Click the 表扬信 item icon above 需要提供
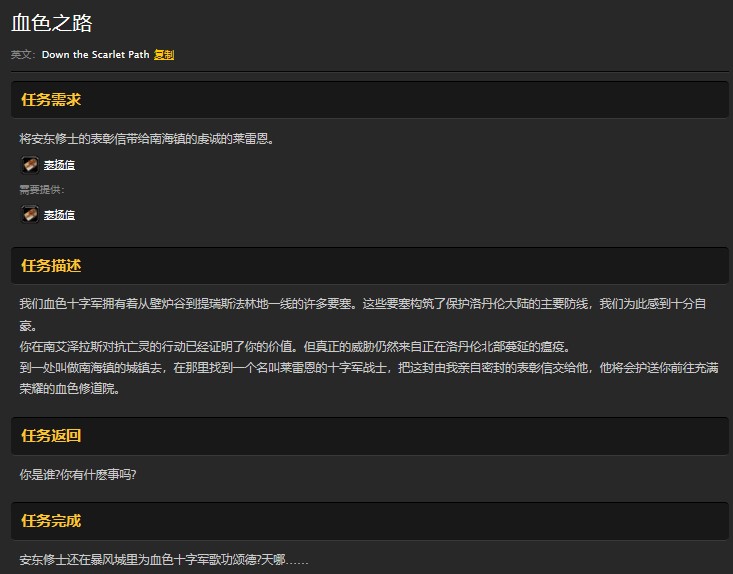 point(30,165)
